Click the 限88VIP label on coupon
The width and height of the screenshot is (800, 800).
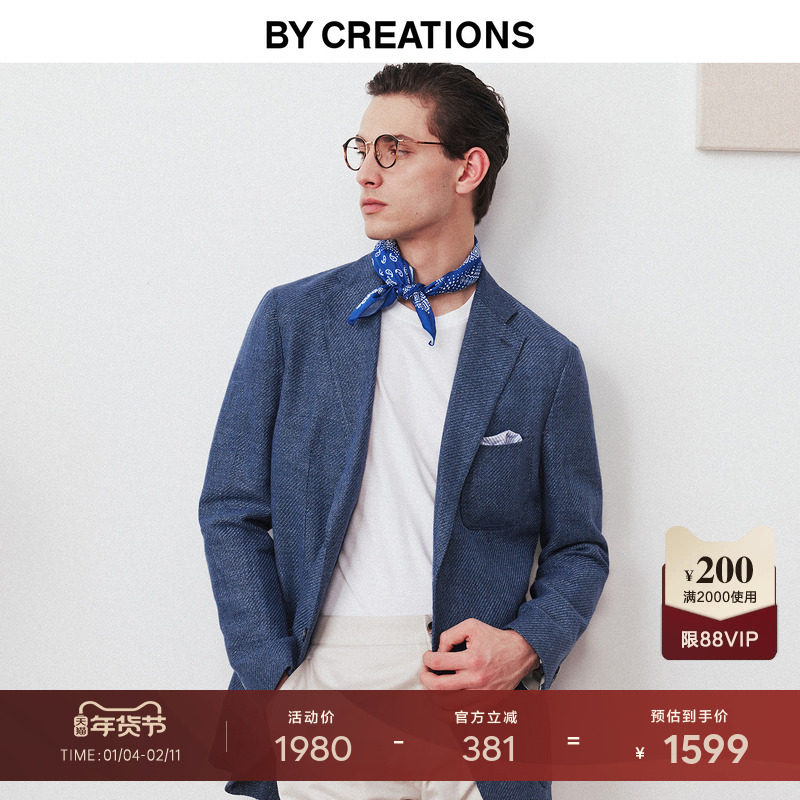coord(719,639)
